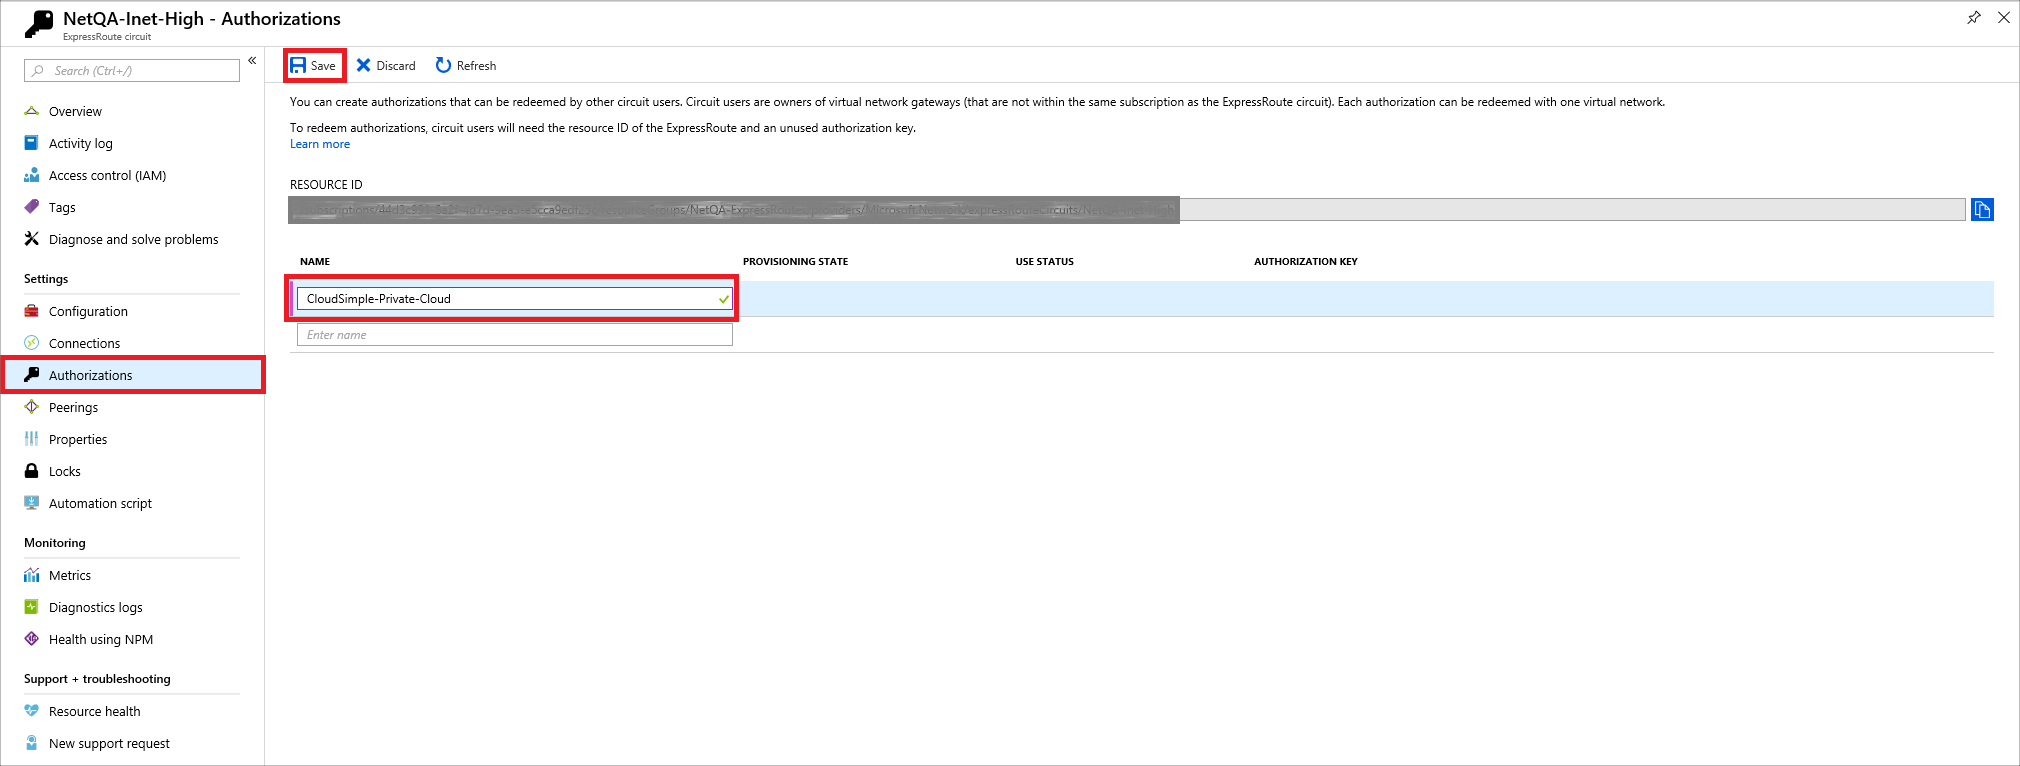Click the Resource health heart icon
This screenshot has height=766, width=2020.
click(x=32, y=711)
